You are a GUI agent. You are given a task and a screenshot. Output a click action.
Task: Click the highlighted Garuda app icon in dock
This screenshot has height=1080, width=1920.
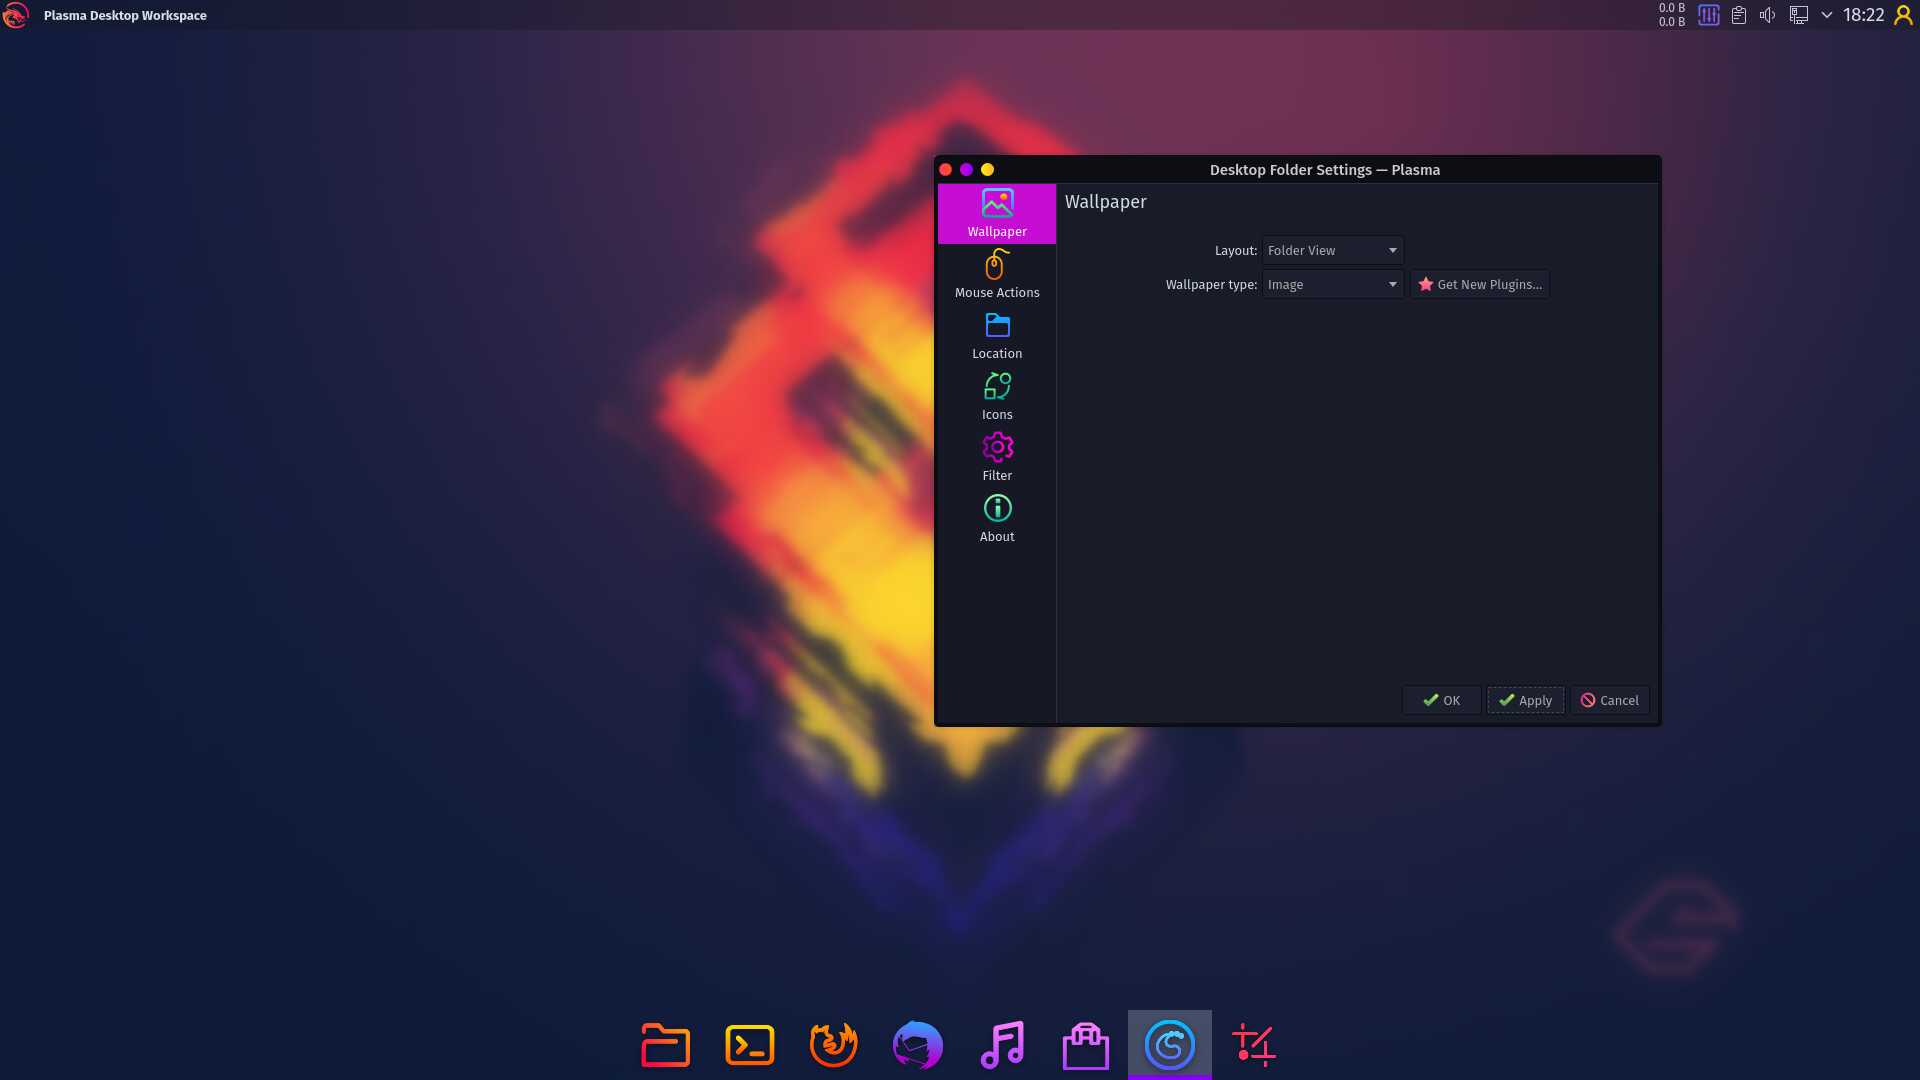pyautogui.click(x=1169, y=1044)
